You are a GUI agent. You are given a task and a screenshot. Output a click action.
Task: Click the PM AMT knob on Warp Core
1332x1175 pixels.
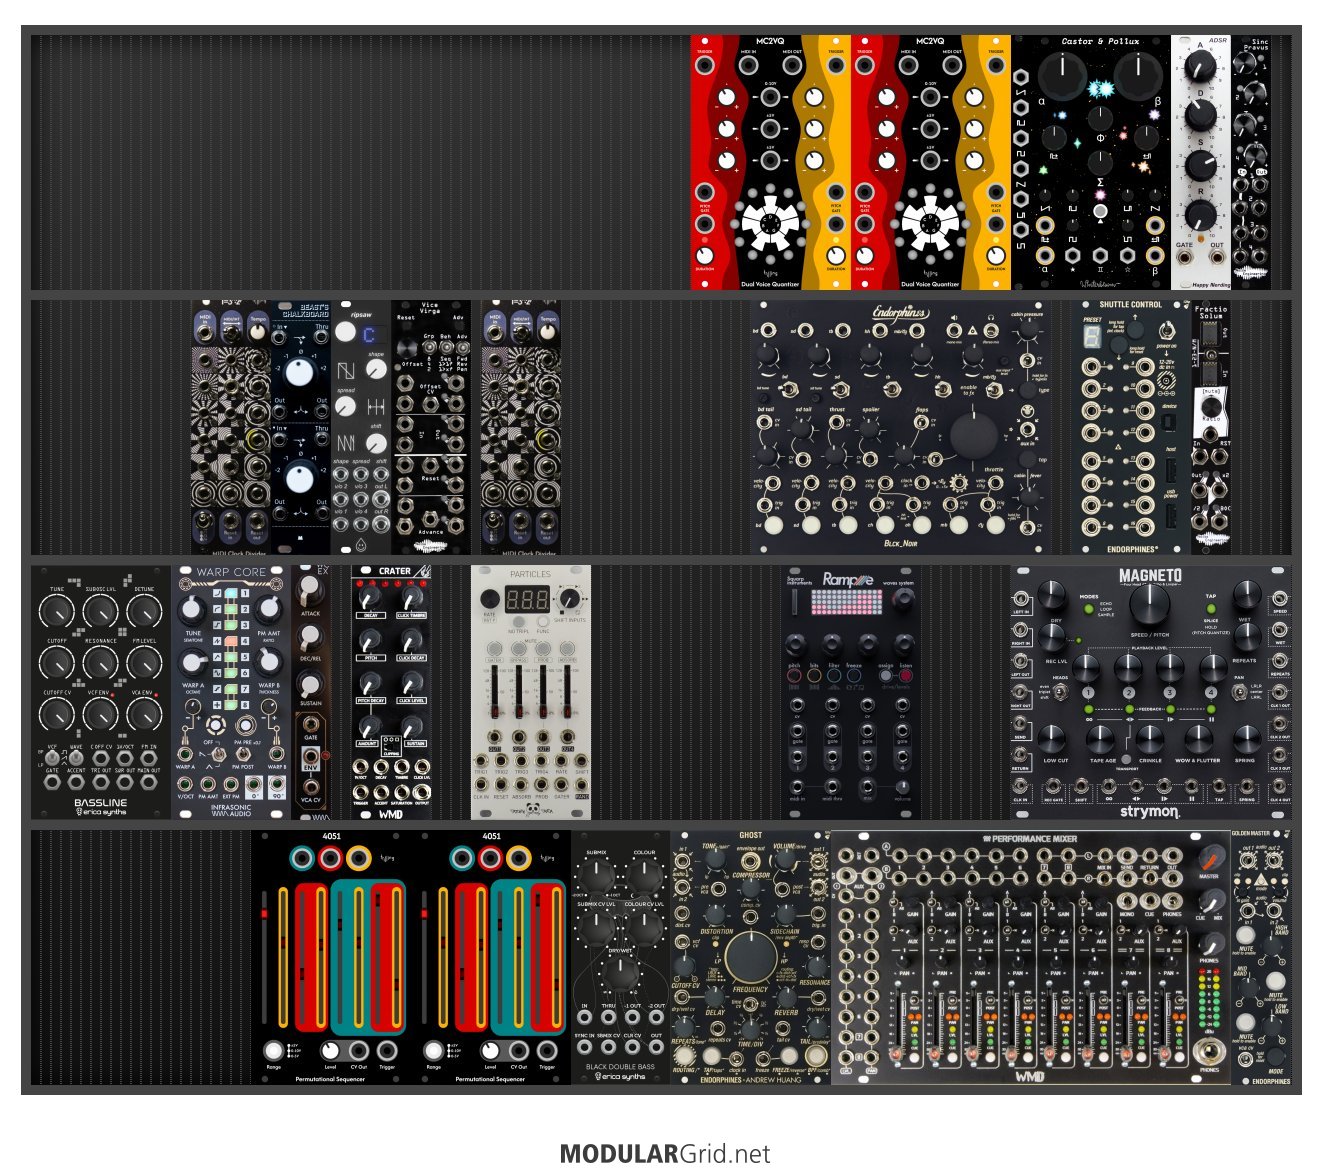[x=268, y=610]
